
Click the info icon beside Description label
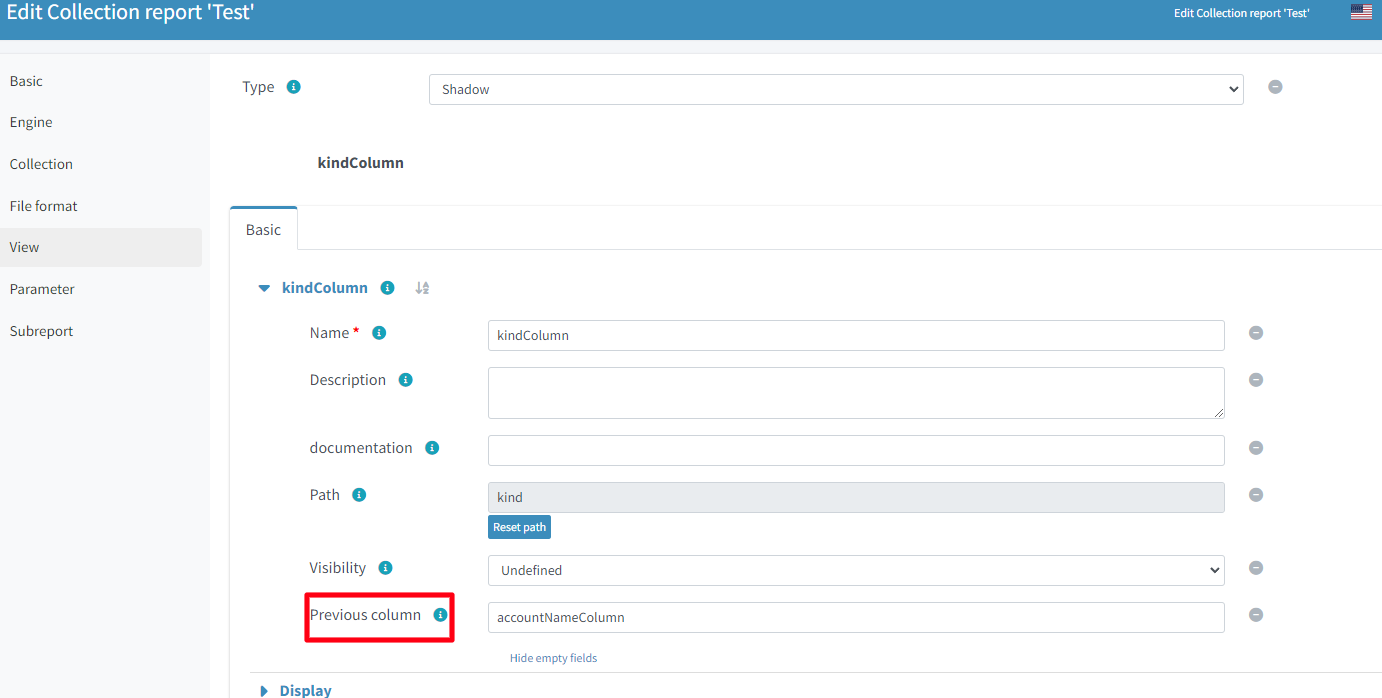405,380
